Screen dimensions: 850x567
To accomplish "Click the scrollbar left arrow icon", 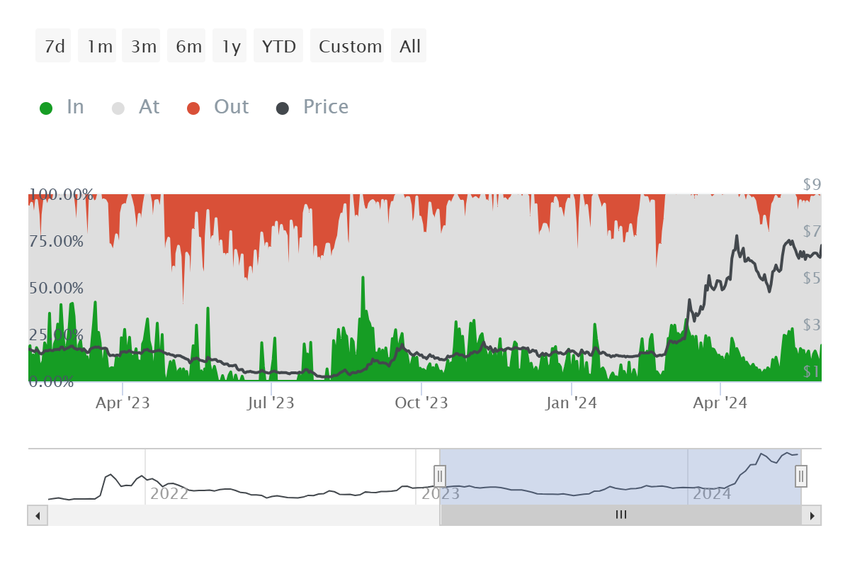I will (37, 516).
